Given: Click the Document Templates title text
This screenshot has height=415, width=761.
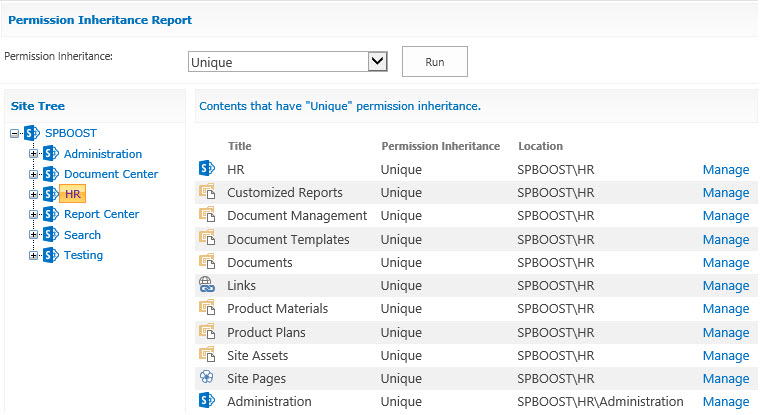Looking at the screenshot, I should click(288, 240).
